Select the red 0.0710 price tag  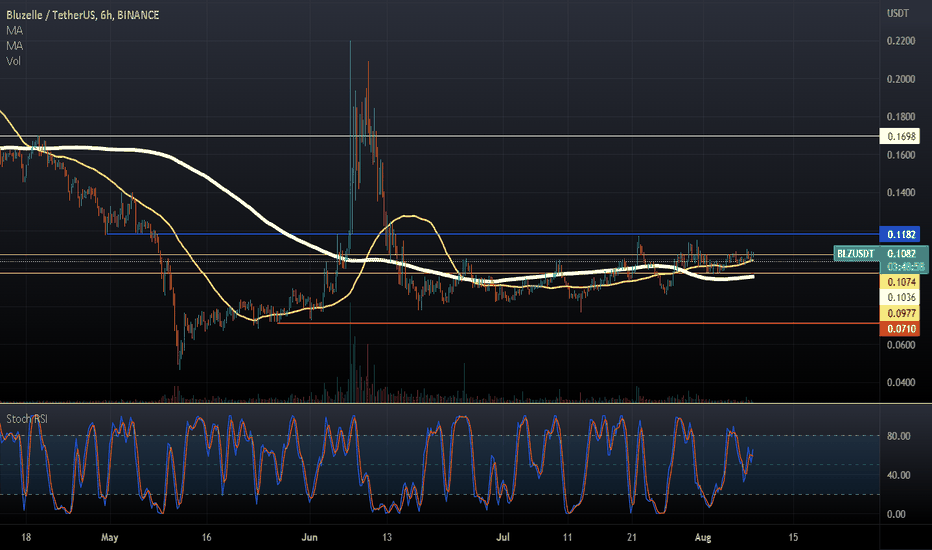pyautogui.click(x=900, y=328)
